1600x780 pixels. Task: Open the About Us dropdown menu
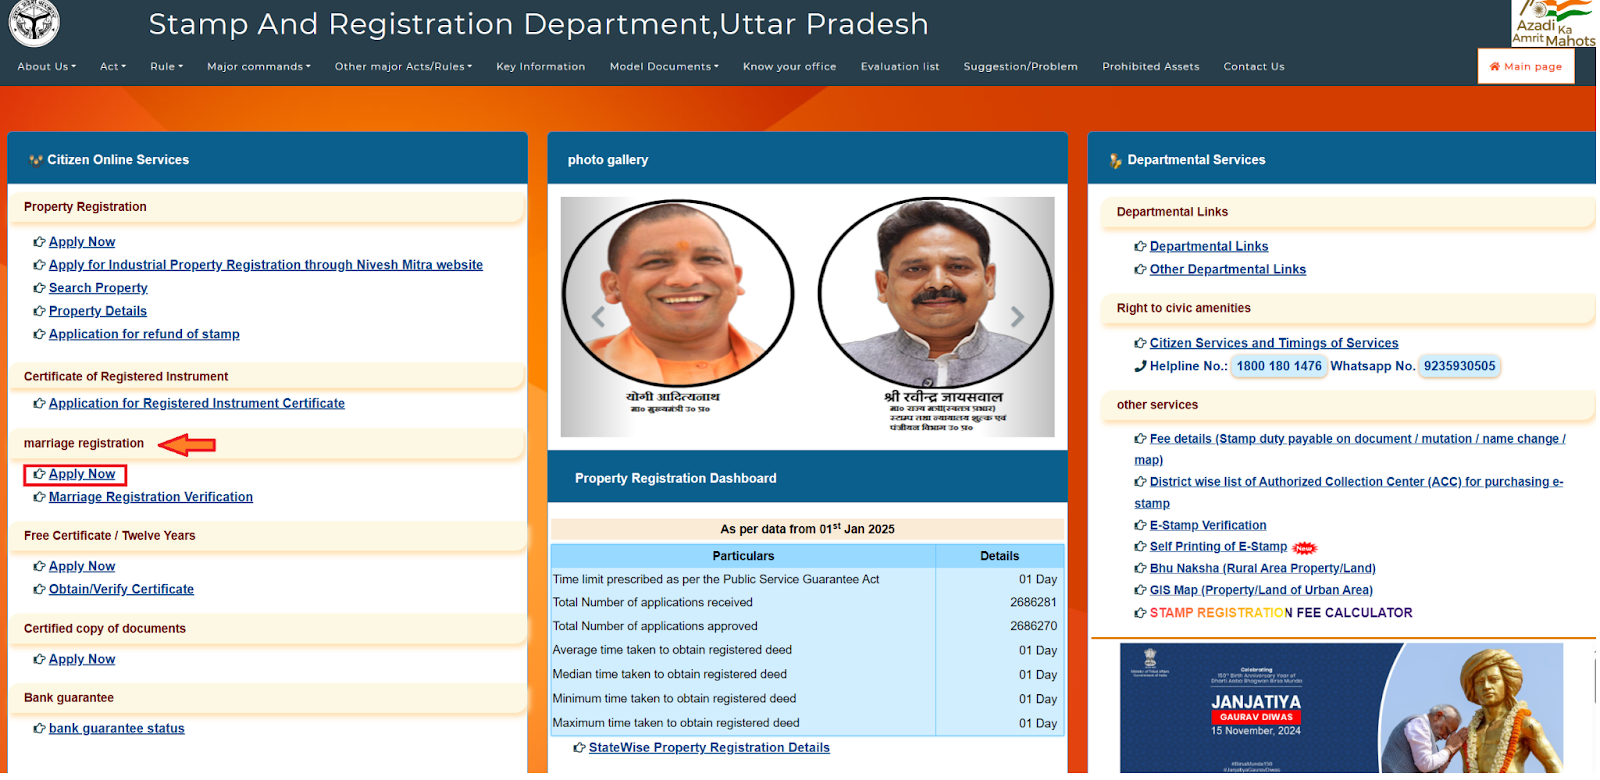click(46, 67)
